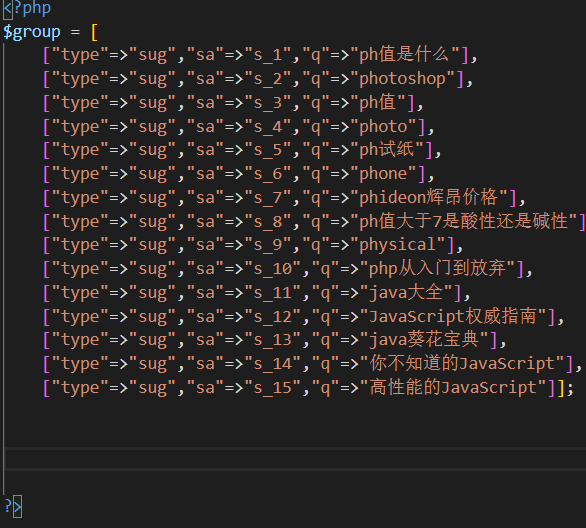Screen dimensions: 586x528
Task: Select the $group variable name
Action: tap(32, 32)
